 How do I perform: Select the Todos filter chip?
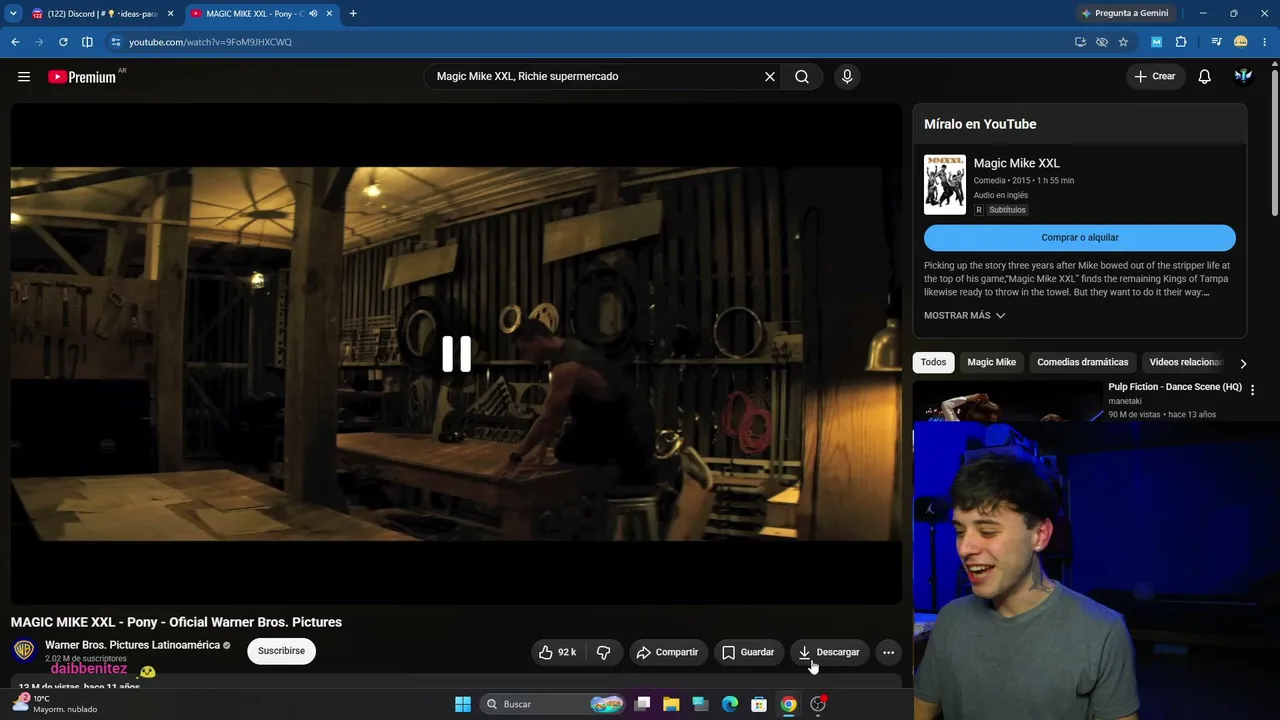[933, 362]
